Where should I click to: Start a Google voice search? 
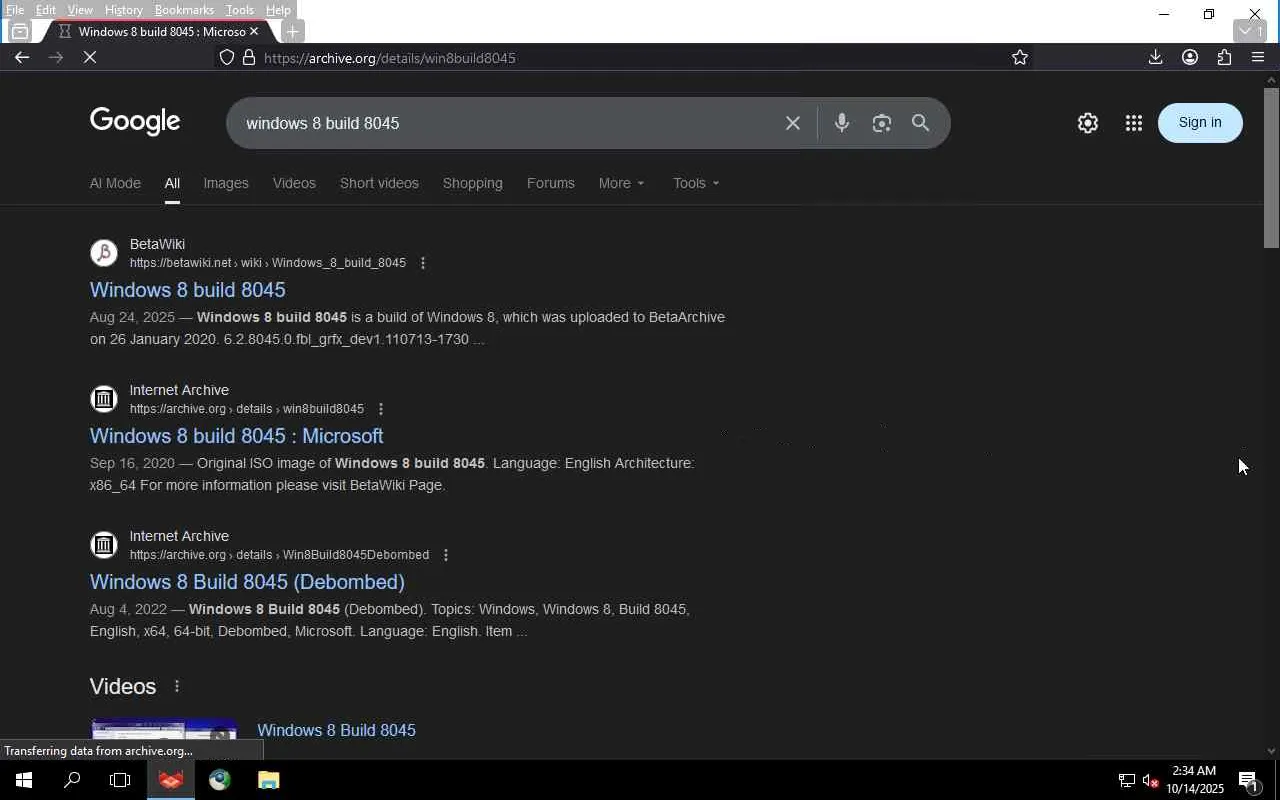(841, 123)
